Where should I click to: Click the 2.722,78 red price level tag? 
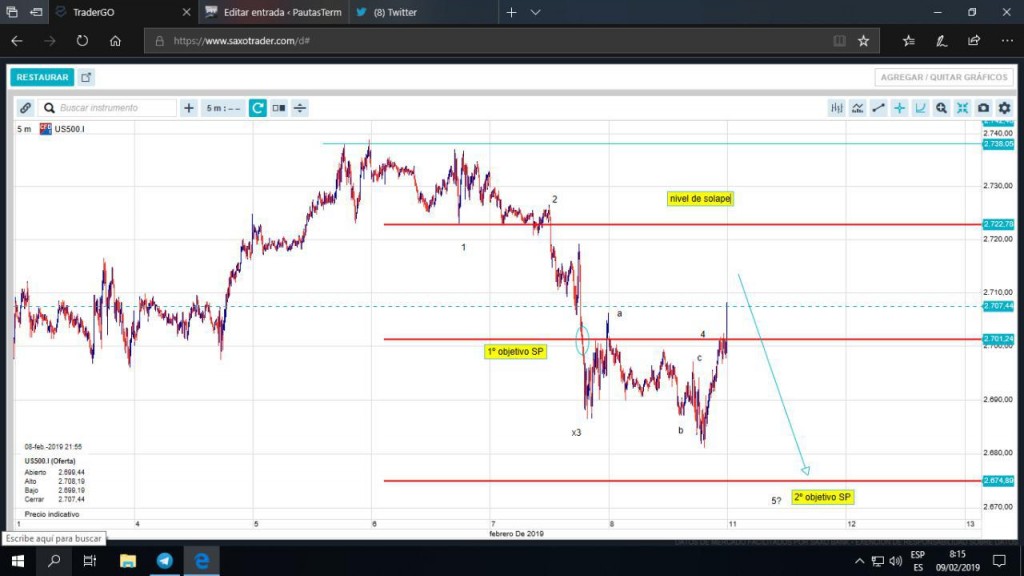click(x=999, y=224)
